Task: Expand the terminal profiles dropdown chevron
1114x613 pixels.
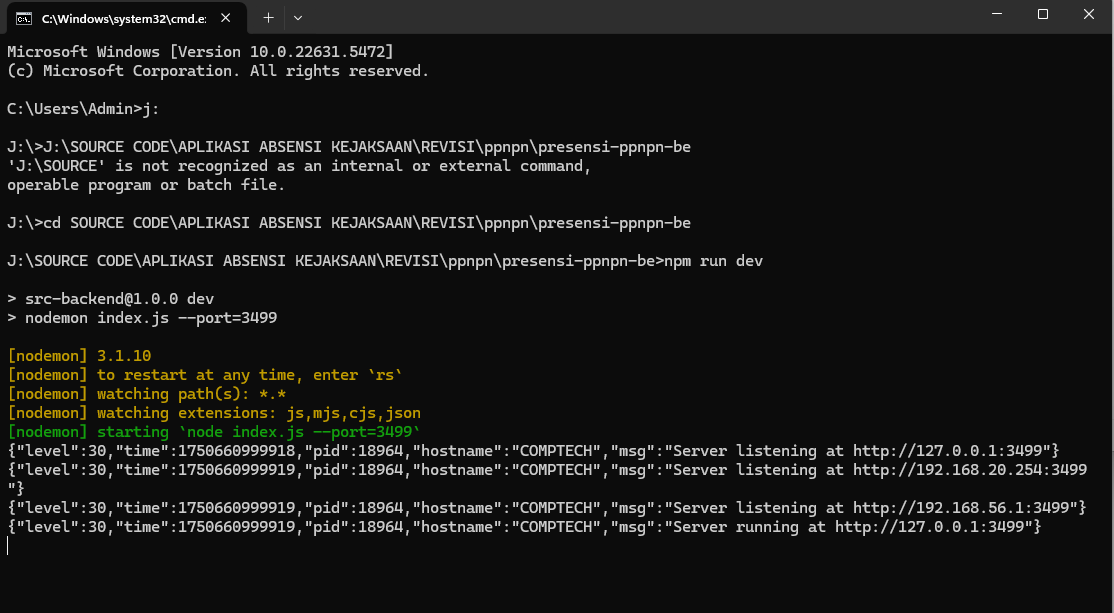Action: 298,17
